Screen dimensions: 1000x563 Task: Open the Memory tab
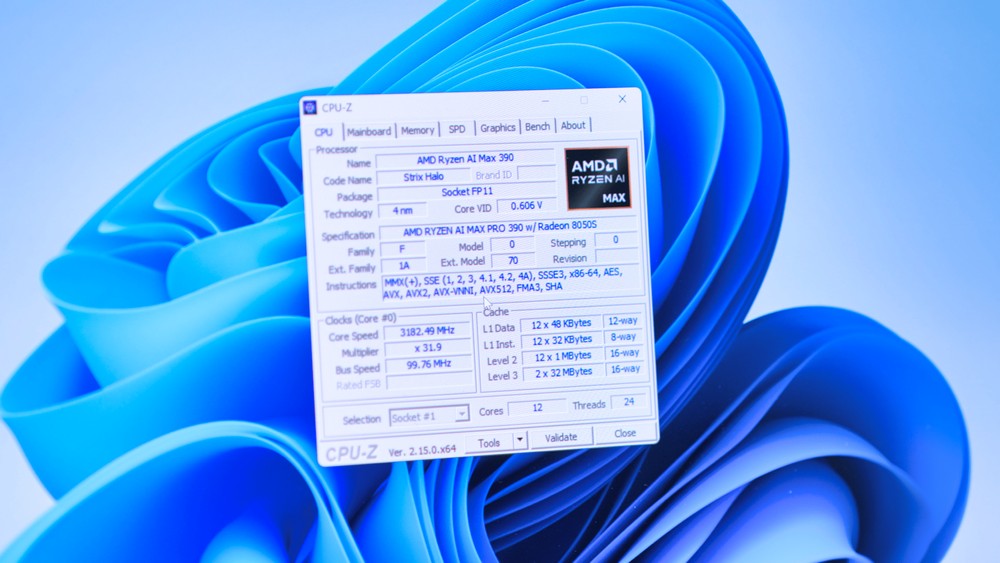[x=418, y=130]
